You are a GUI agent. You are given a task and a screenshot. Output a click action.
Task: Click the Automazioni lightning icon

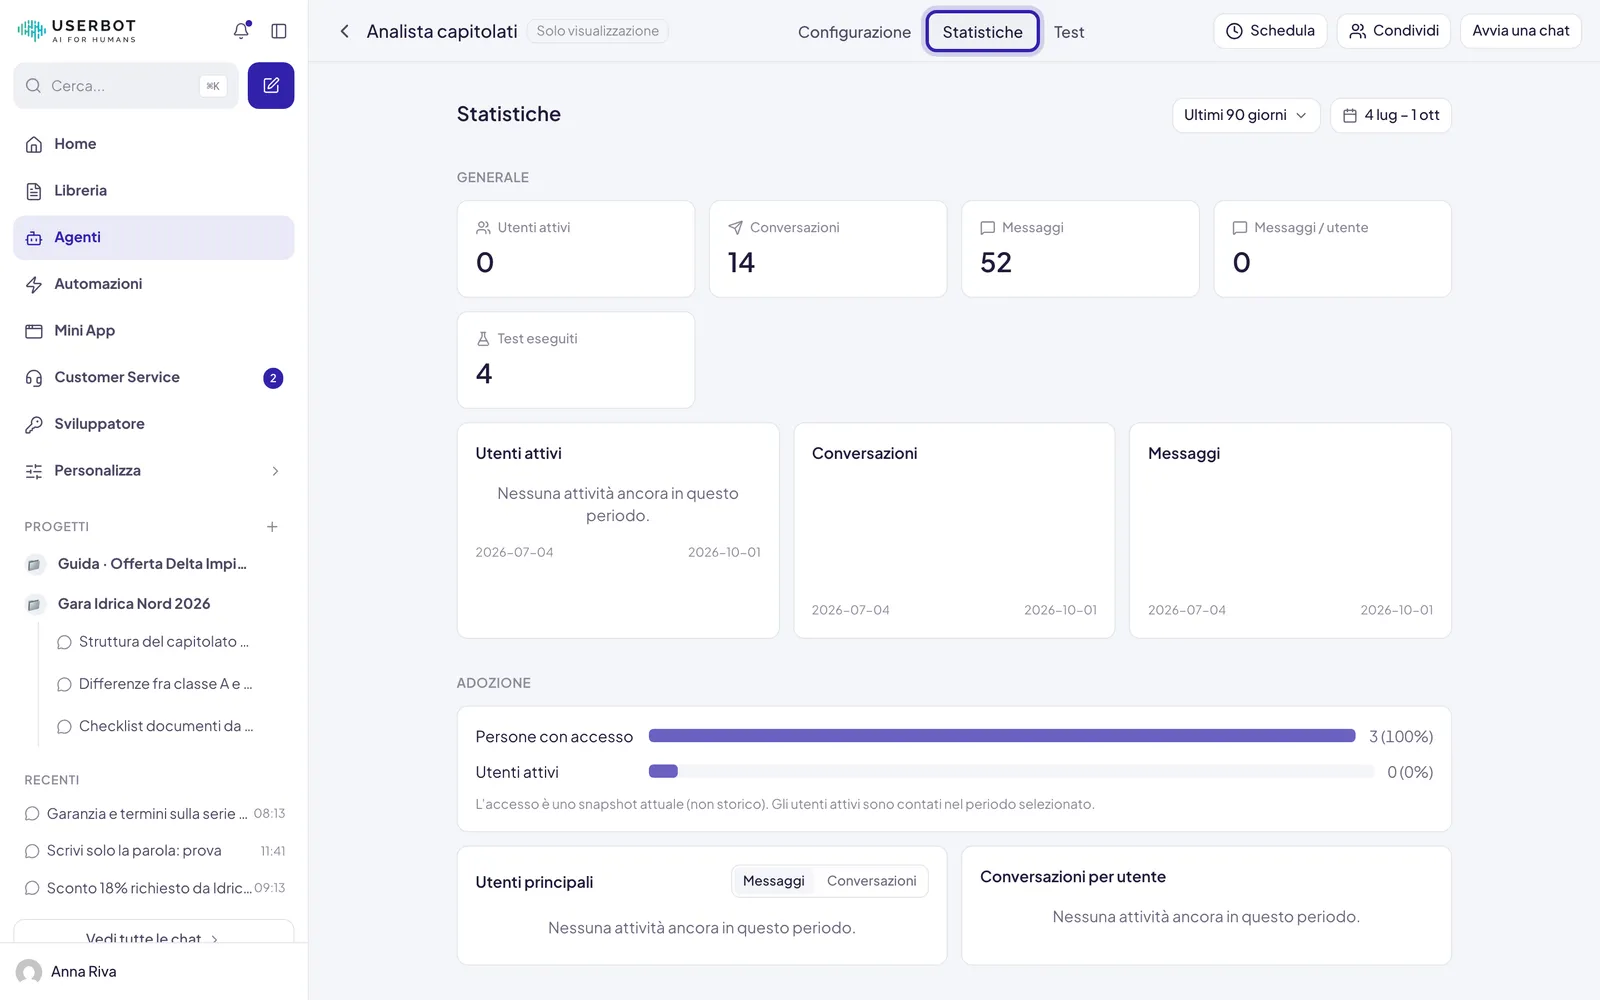[34, 284]
